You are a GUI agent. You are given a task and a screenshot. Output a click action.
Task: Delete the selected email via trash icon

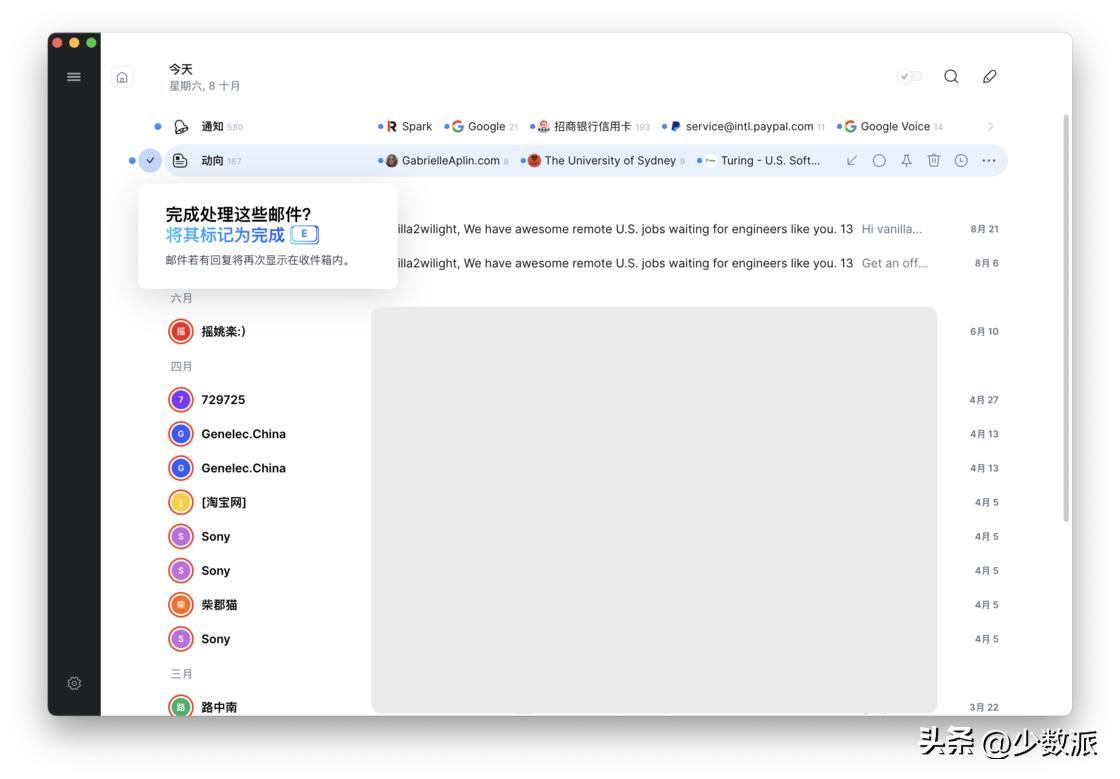click(x=933, y=160)
